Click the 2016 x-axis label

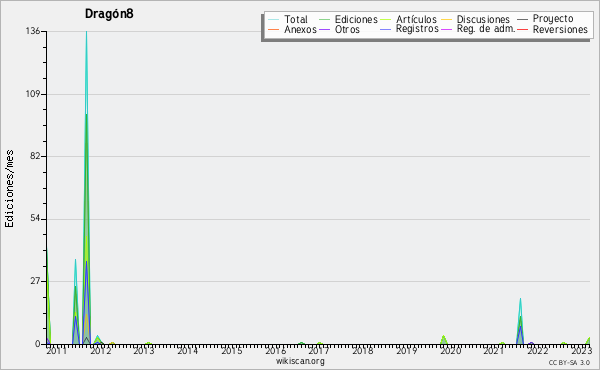(x=276, y=350)
